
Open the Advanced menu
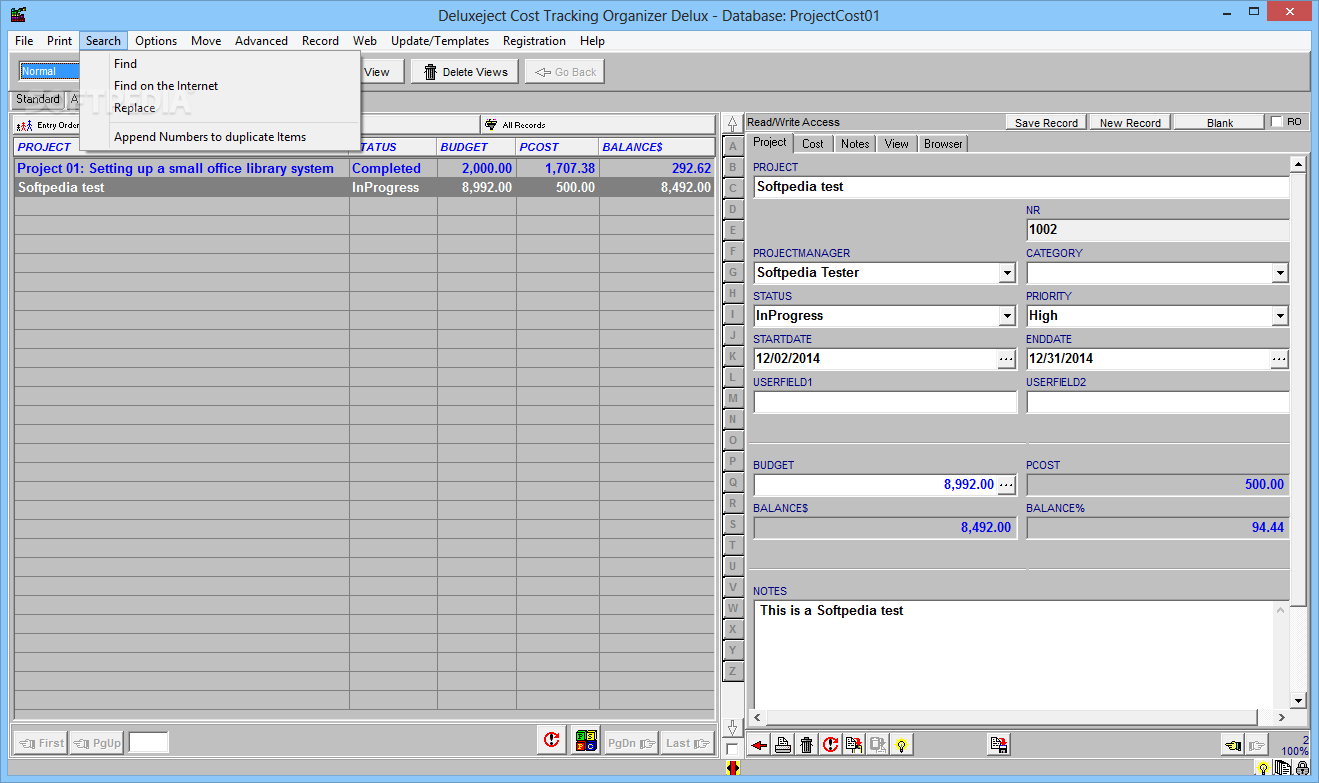(x=261, y=41)
